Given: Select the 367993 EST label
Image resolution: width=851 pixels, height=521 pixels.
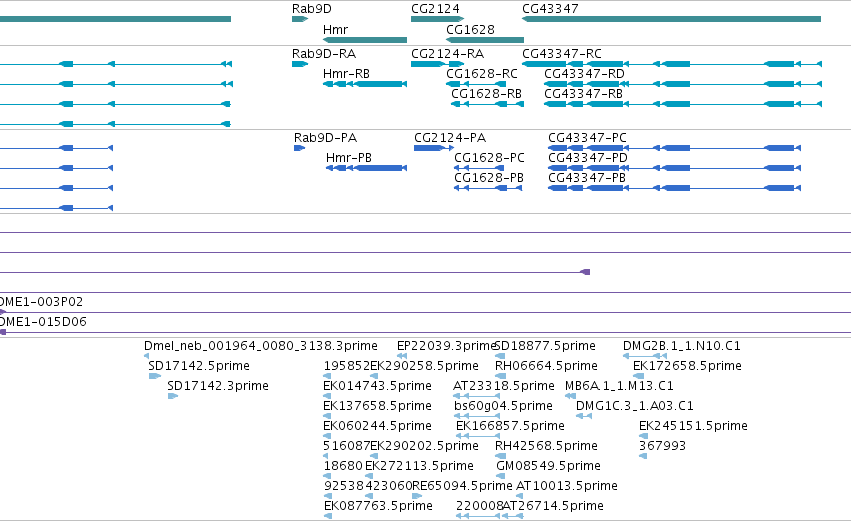Looking at the screenshot, I should pos(662,446).
